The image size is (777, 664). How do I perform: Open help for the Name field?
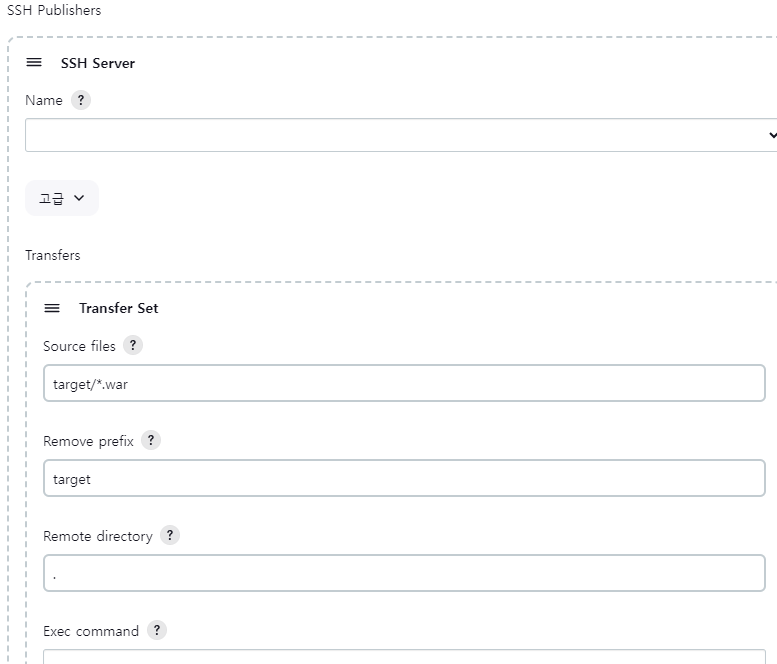click(81, 100)
